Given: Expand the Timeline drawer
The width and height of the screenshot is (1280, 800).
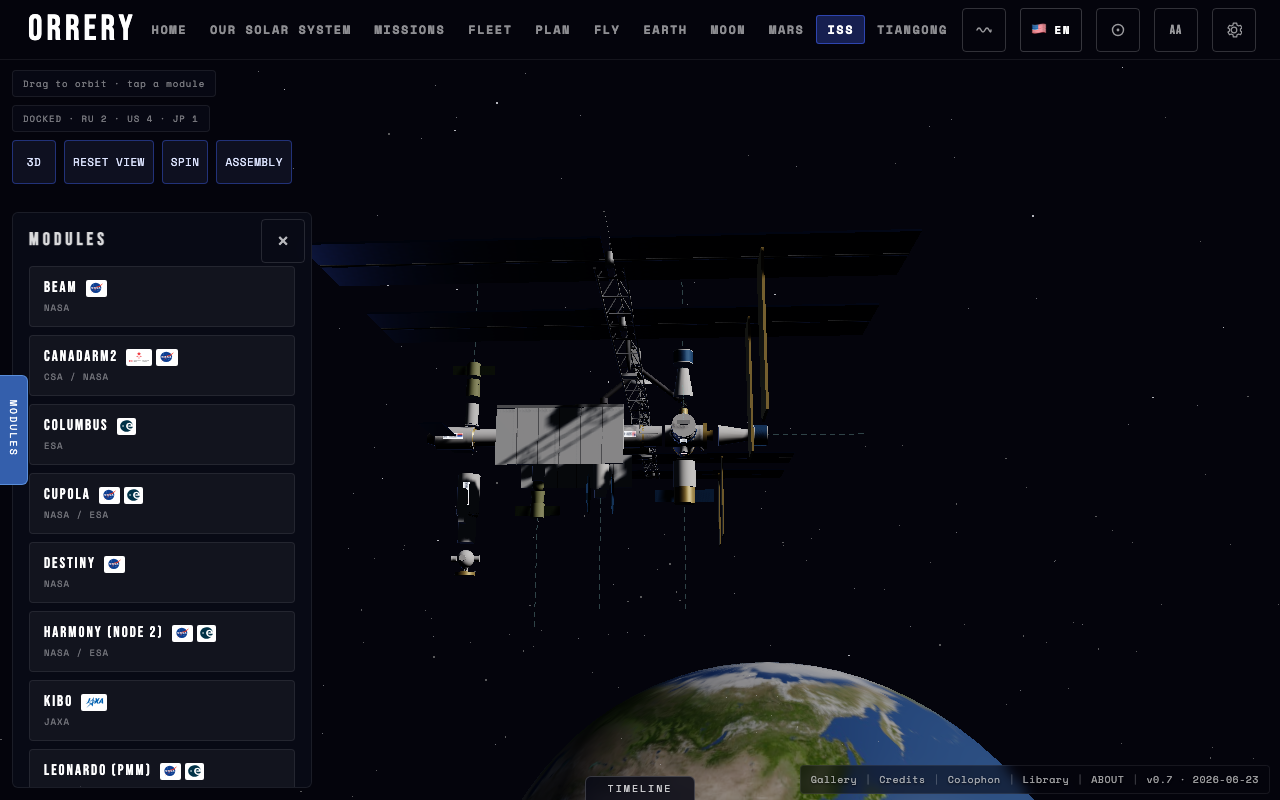Looking at the screenshot, I should pyautogui.click(x=640, y=788).
